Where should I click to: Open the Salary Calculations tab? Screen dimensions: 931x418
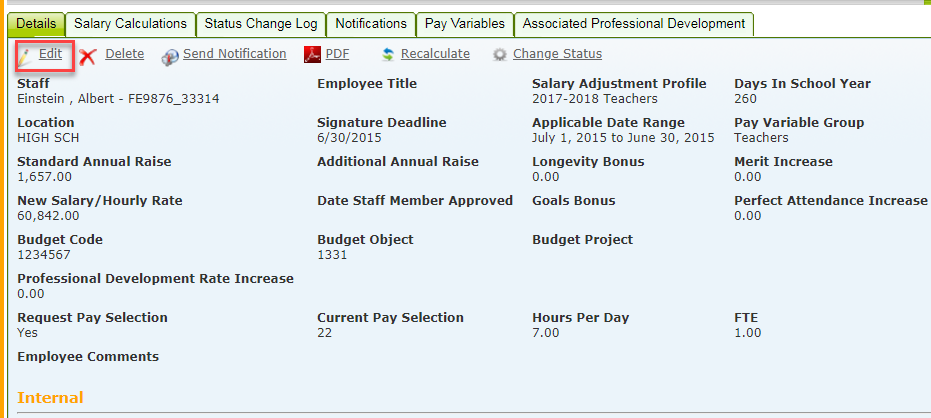click(130, 24)
